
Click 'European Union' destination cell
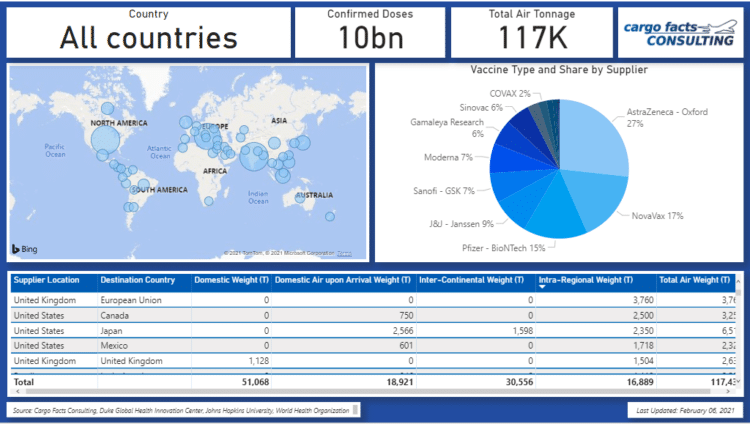click(131, 300)
